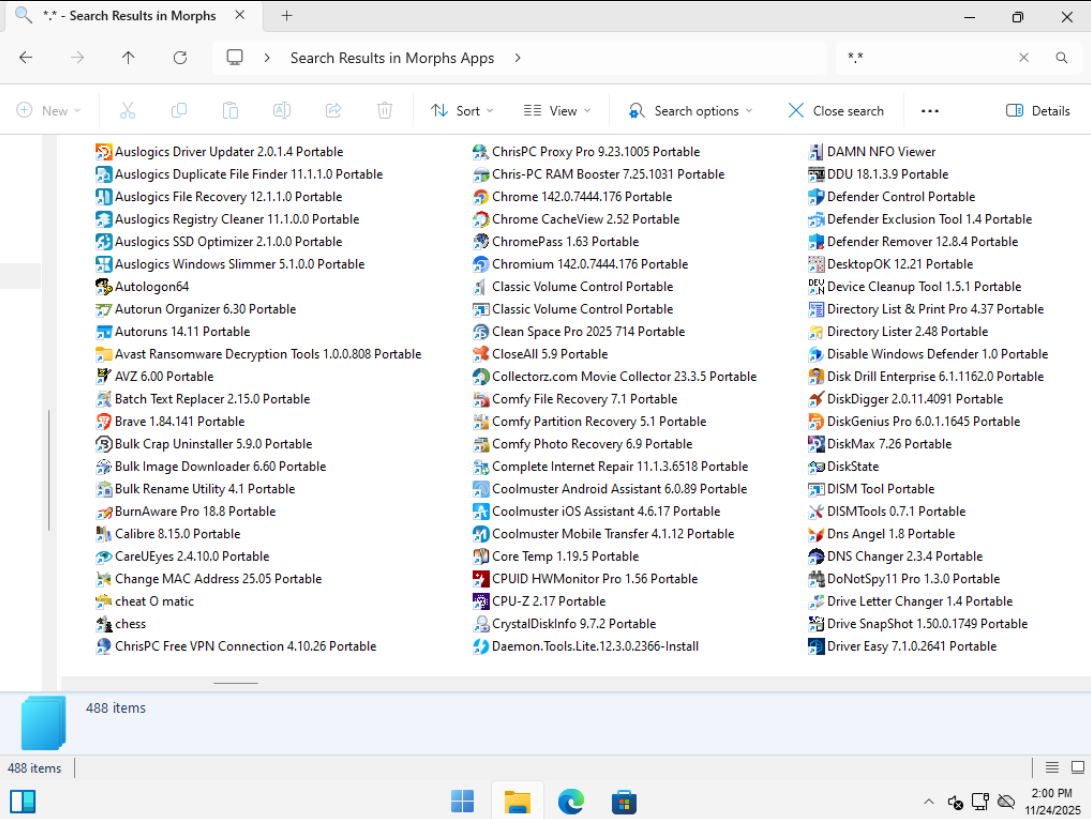
Task: Switch to details list view in status bar
Action: (1052, 768)
